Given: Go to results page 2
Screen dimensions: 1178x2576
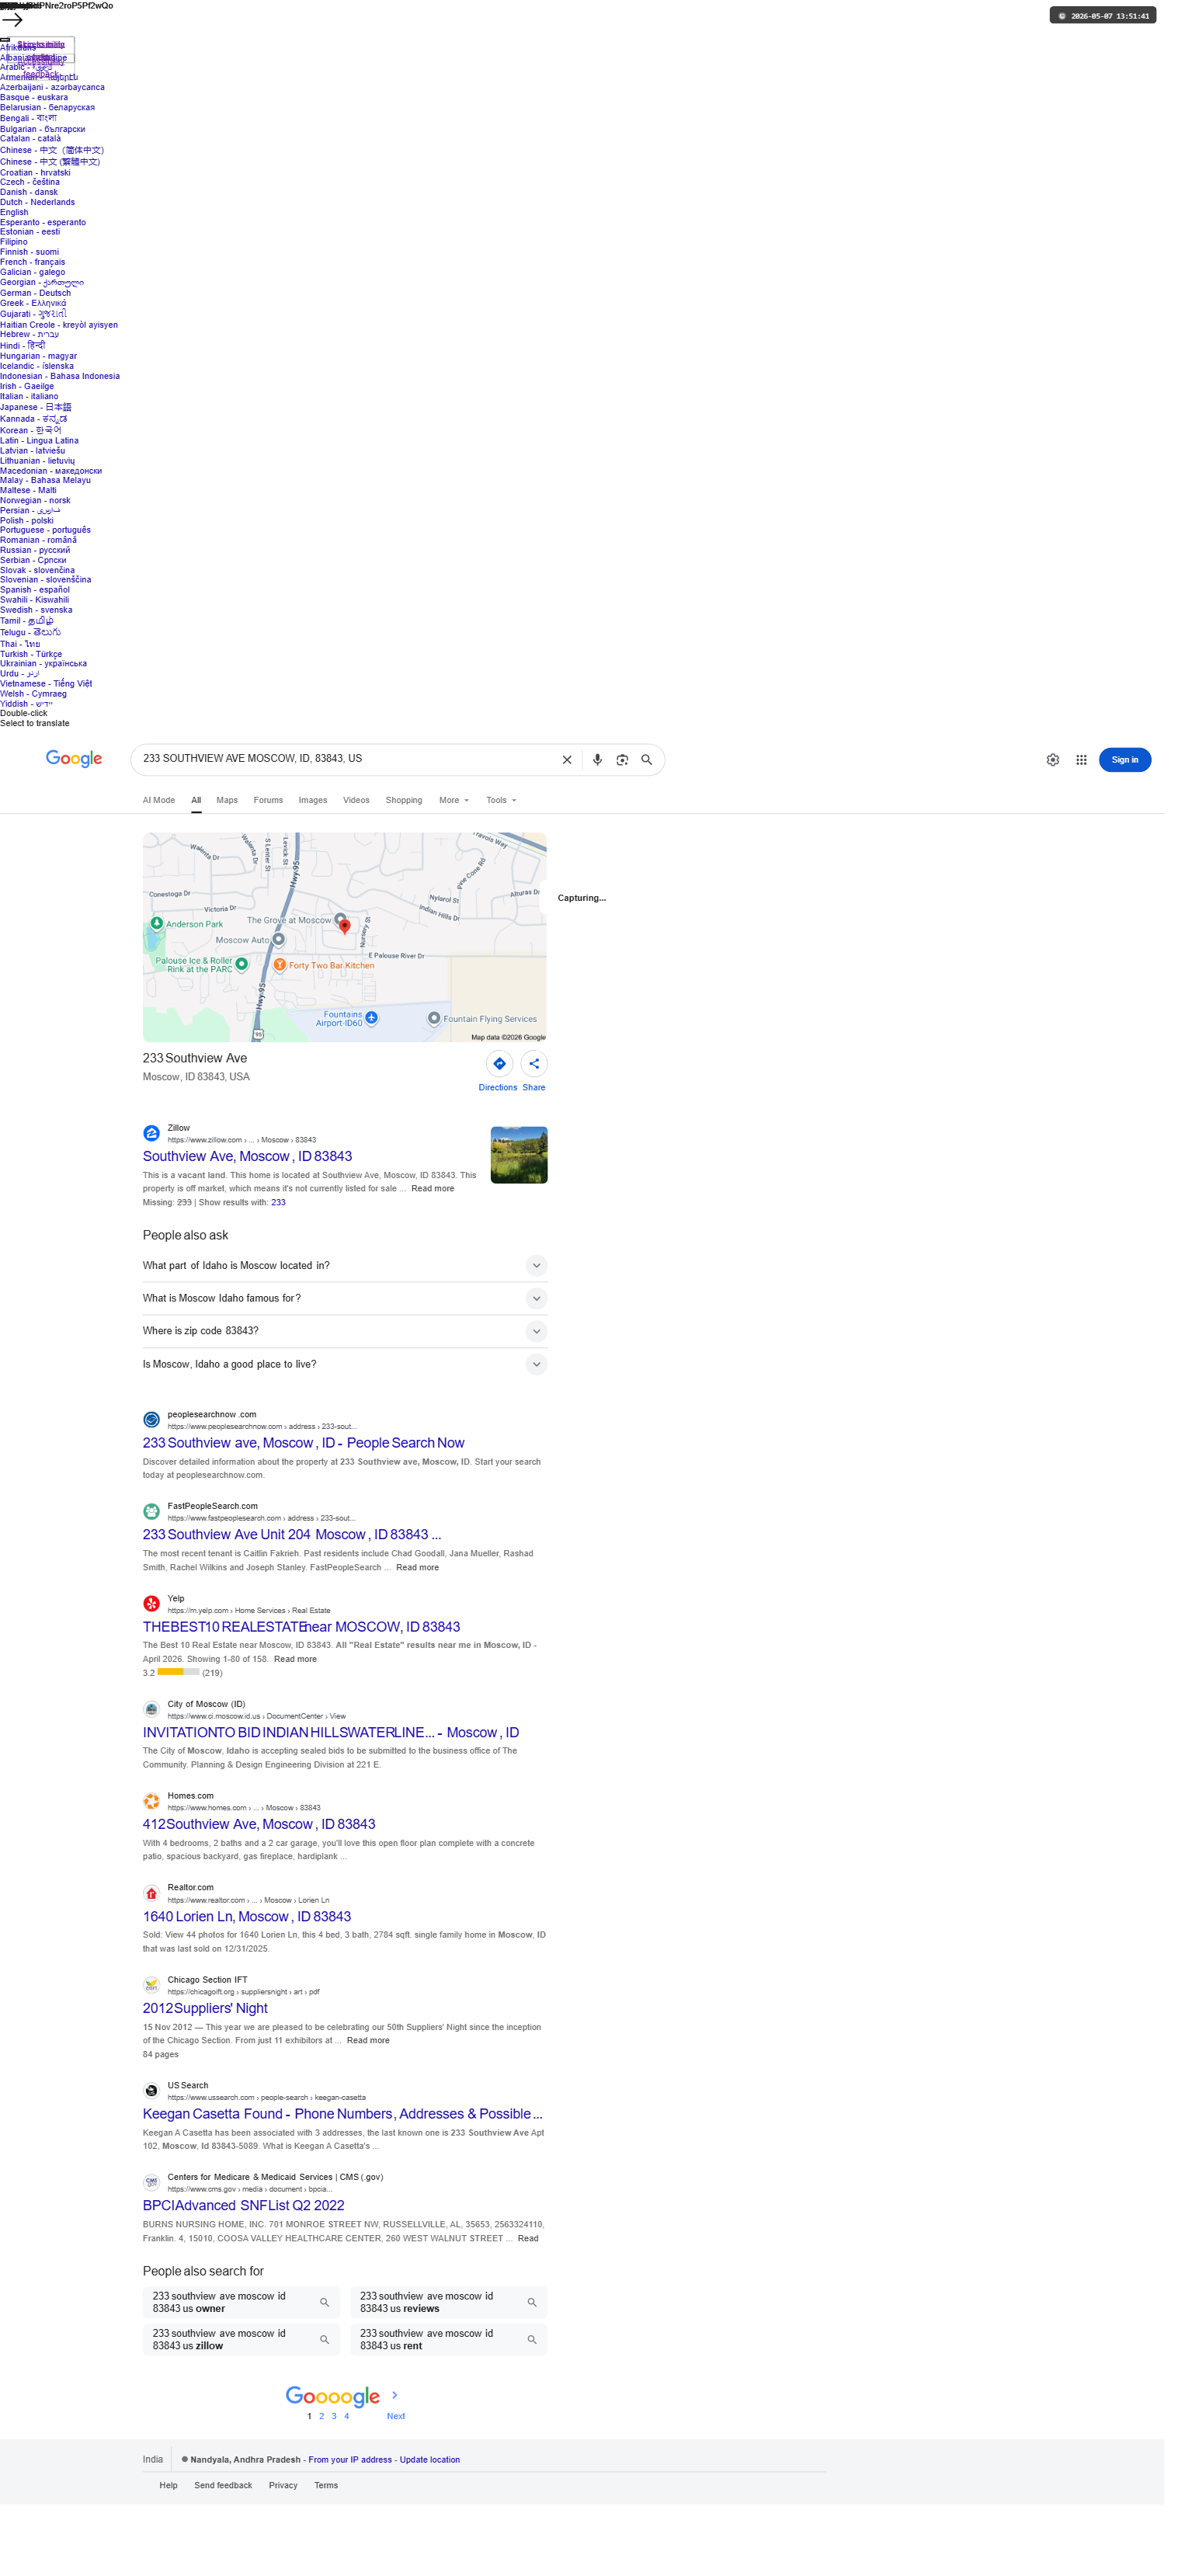Looking at the screenshot, I should pos(322,2416).
